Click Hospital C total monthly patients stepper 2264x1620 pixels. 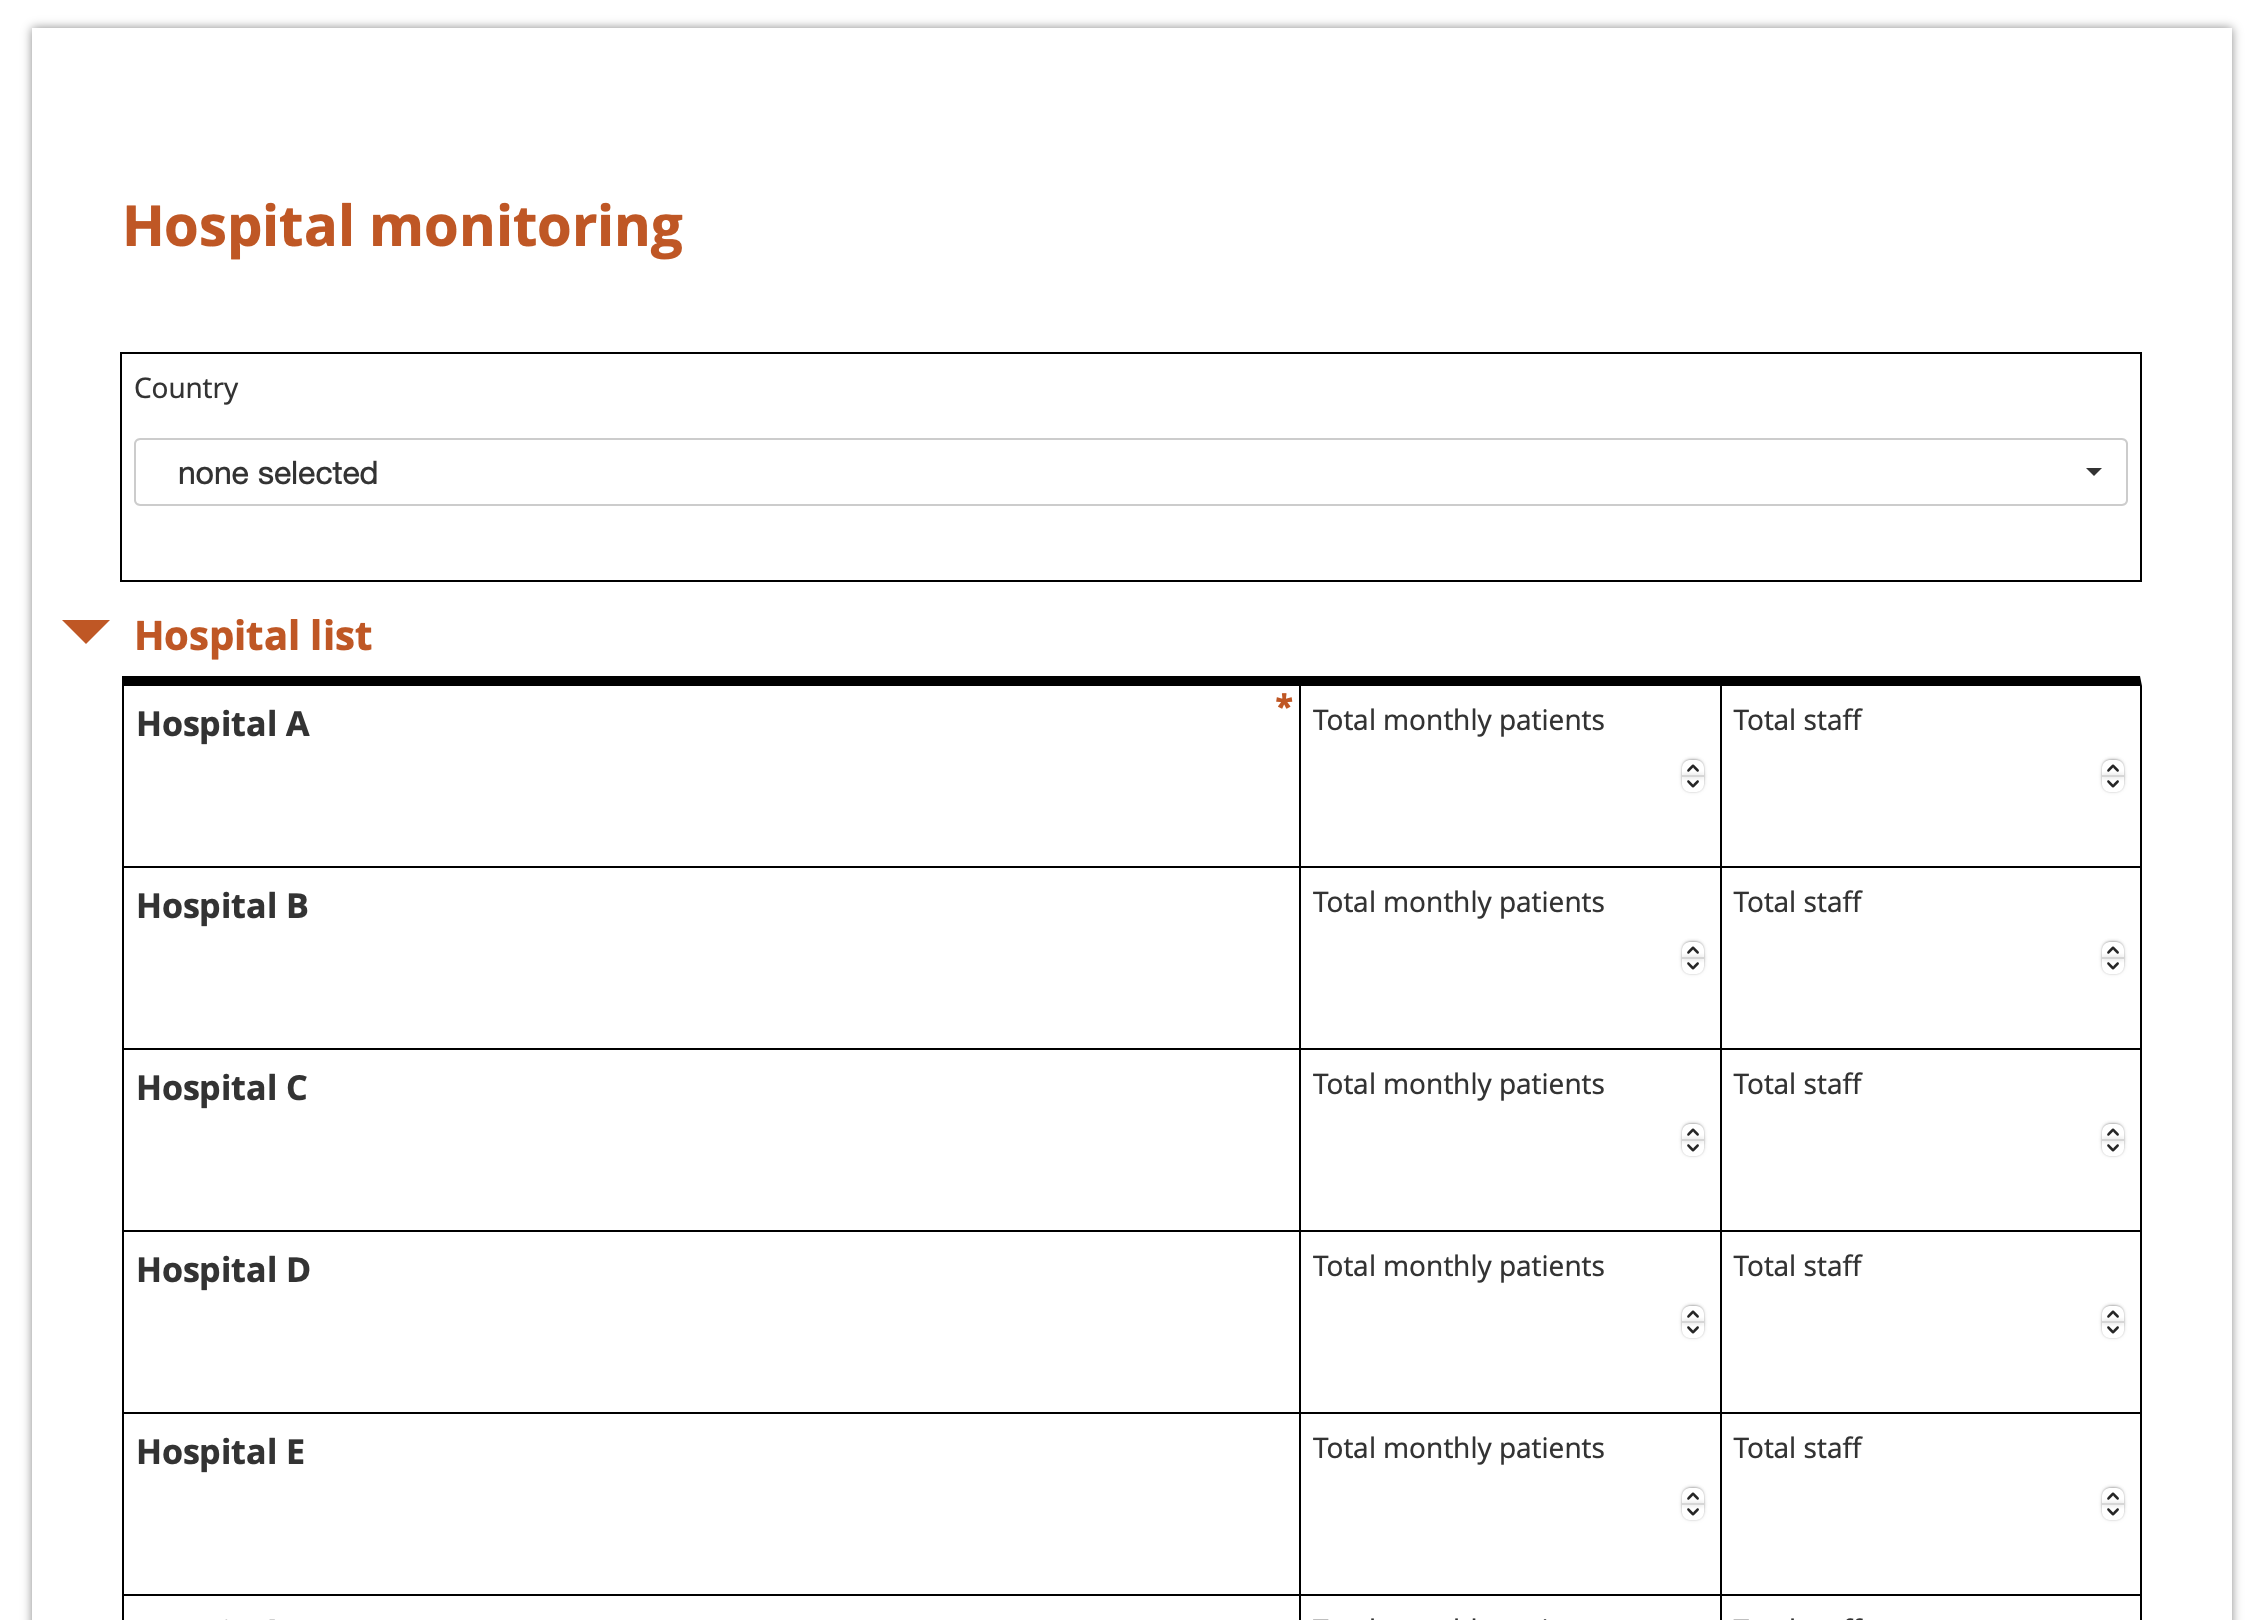1692,1139
